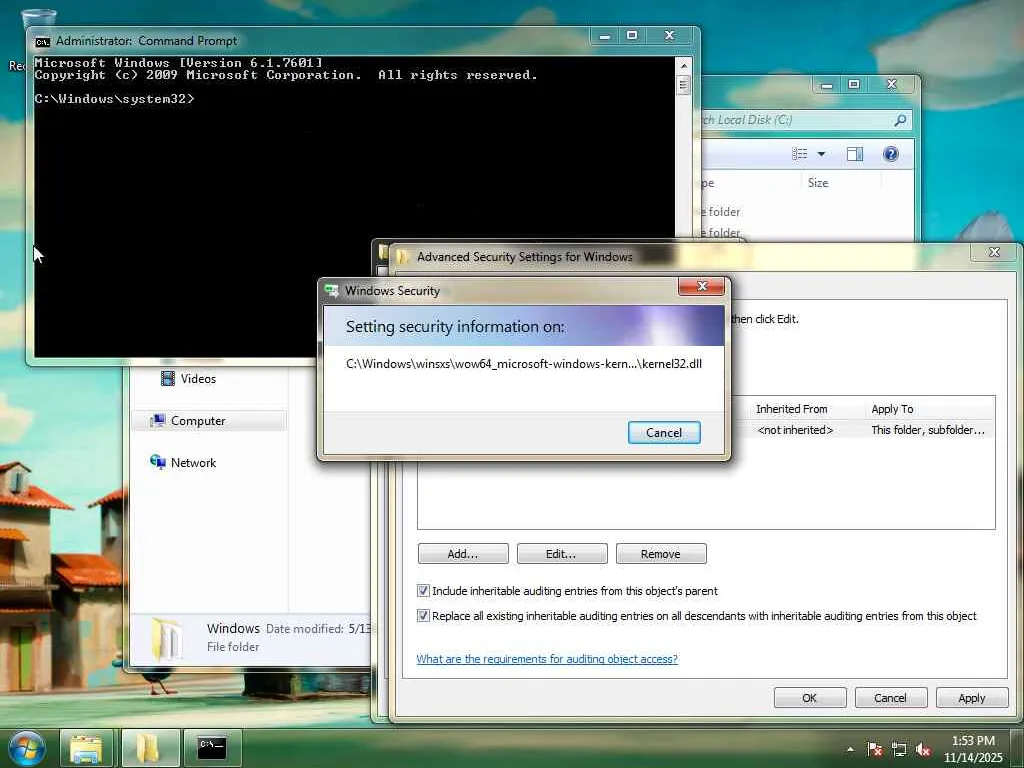Open Explorer help icon

click(x=890, y=153)
